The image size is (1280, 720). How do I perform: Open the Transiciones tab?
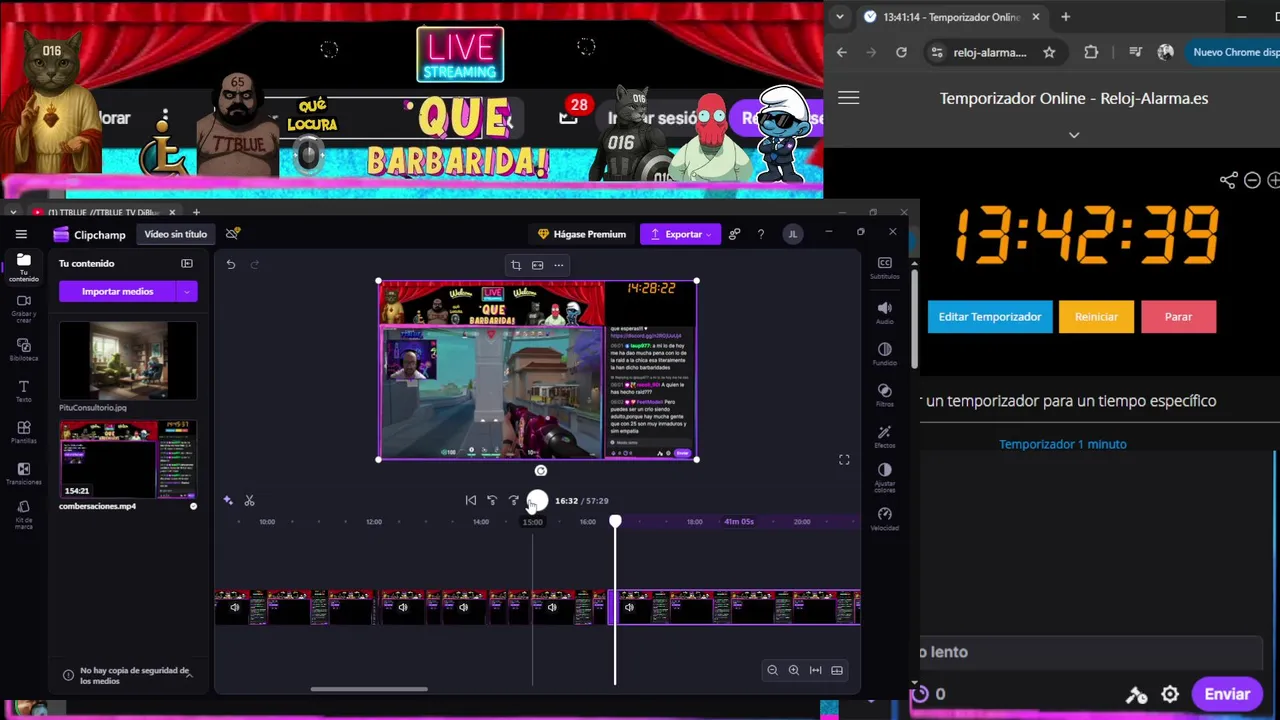[24, 474]
